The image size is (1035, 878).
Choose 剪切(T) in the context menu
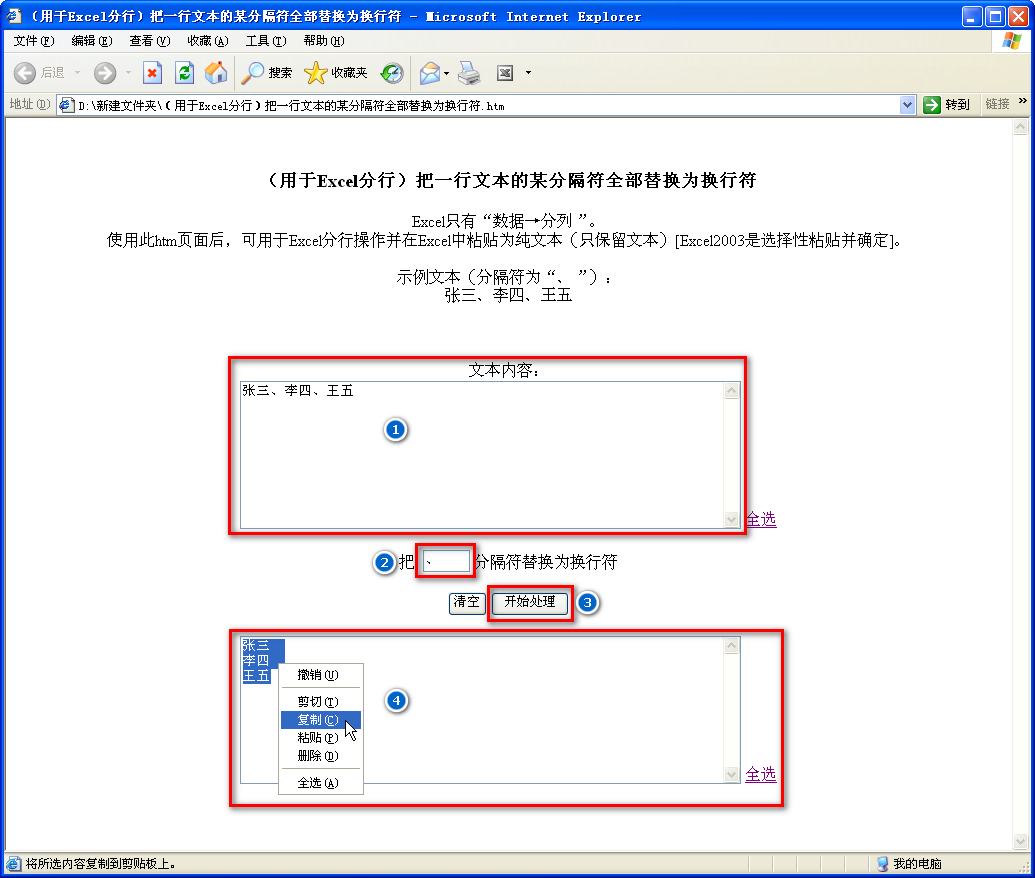pyautogui.click(x=321, y=702)
